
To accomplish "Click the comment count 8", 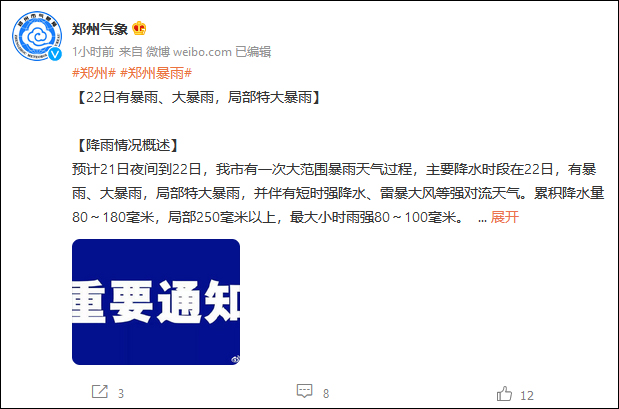I will point(326,394).
